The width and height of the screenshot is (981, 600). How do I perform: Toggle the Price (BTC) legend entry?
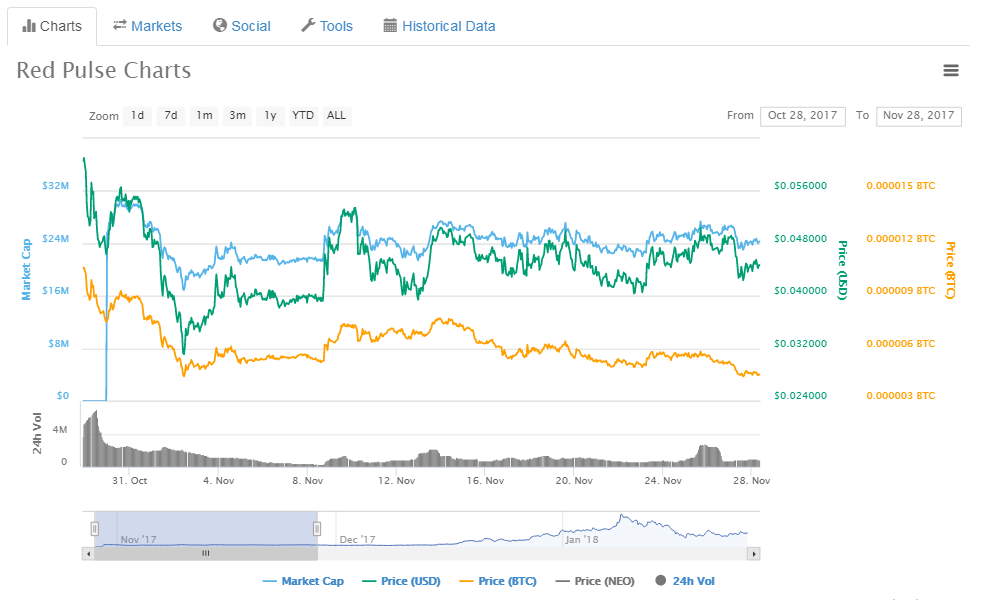point(499,581)
